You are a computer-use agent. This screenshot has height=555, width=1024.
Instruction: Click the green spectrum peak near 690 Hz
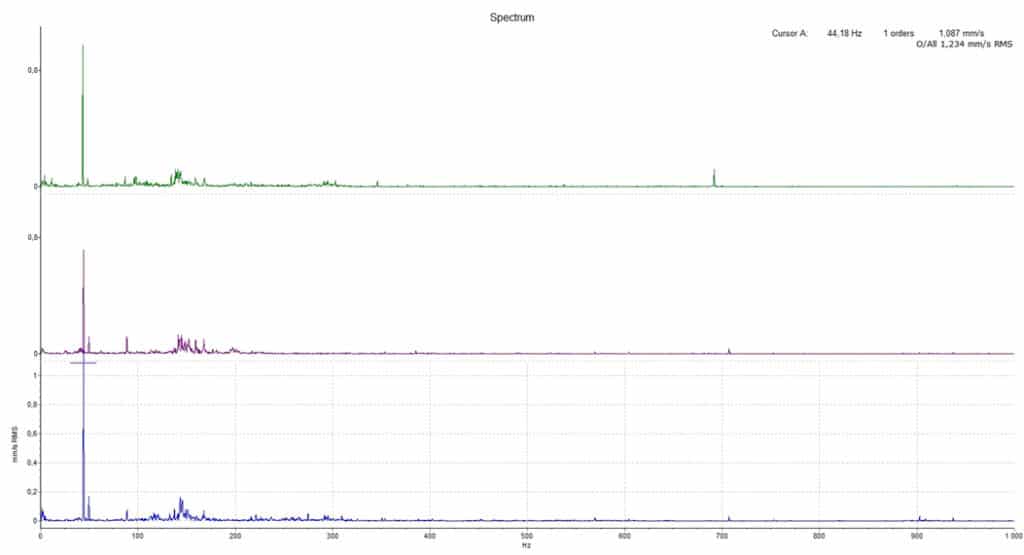click(714, 177)
